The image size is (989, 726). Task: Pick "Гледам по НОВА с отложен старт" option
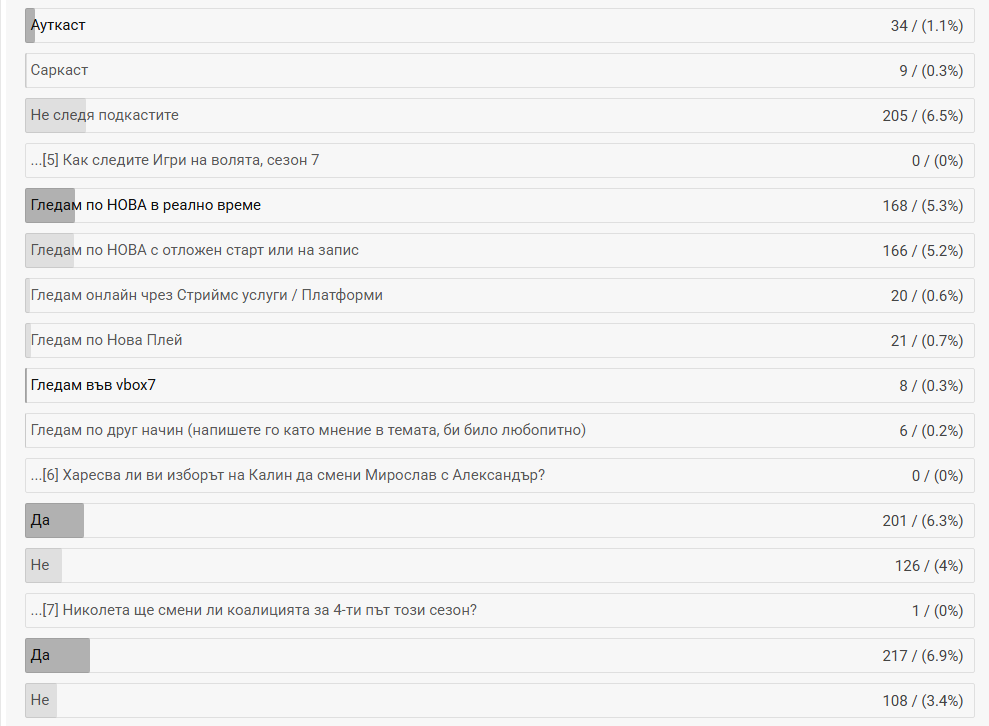(x=195, y=250)
